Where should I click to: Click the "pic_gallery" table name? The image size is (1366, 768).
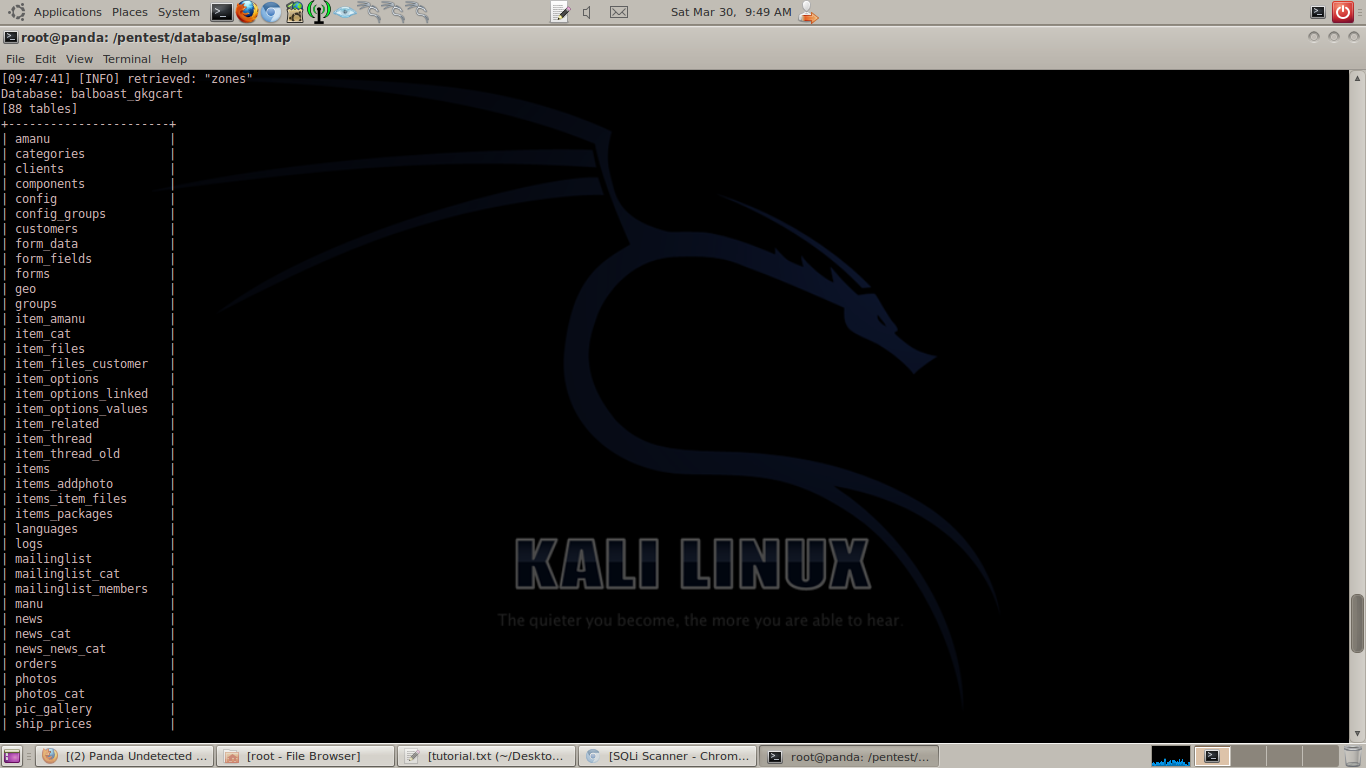click(x=53, y=709)
